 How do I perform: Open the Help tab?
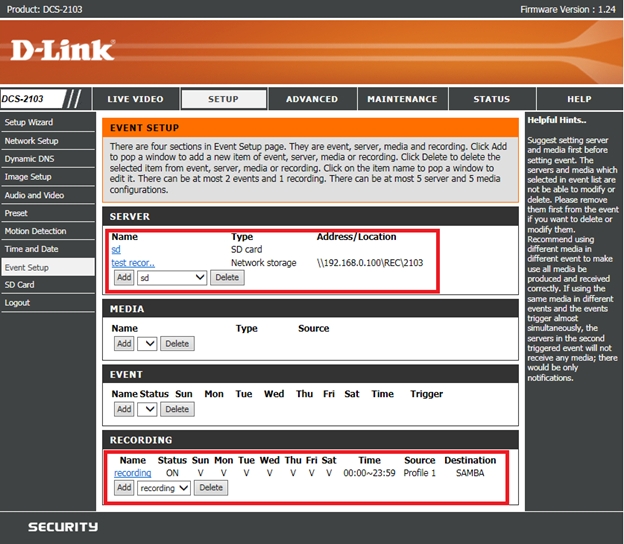579,99
